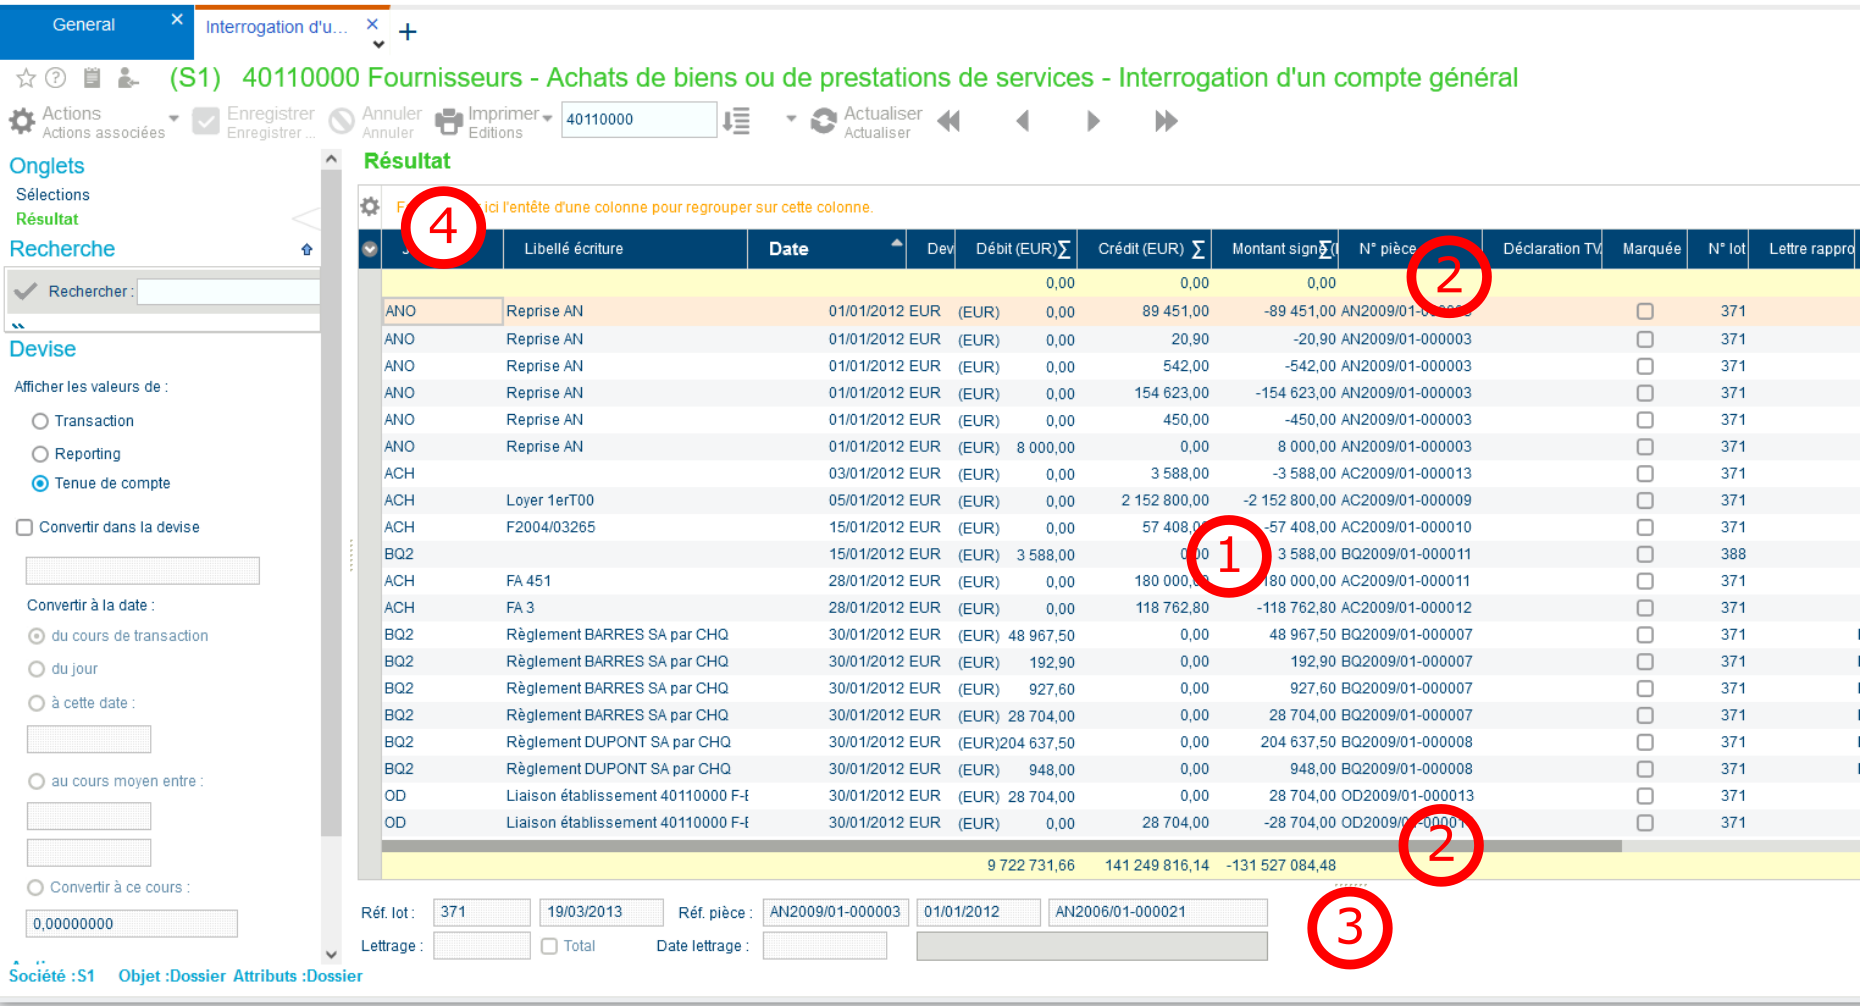This screenshot has width=1860, height=1006.
Task: Check Marquée box for 89 451,00 row
Action: 1645,312
